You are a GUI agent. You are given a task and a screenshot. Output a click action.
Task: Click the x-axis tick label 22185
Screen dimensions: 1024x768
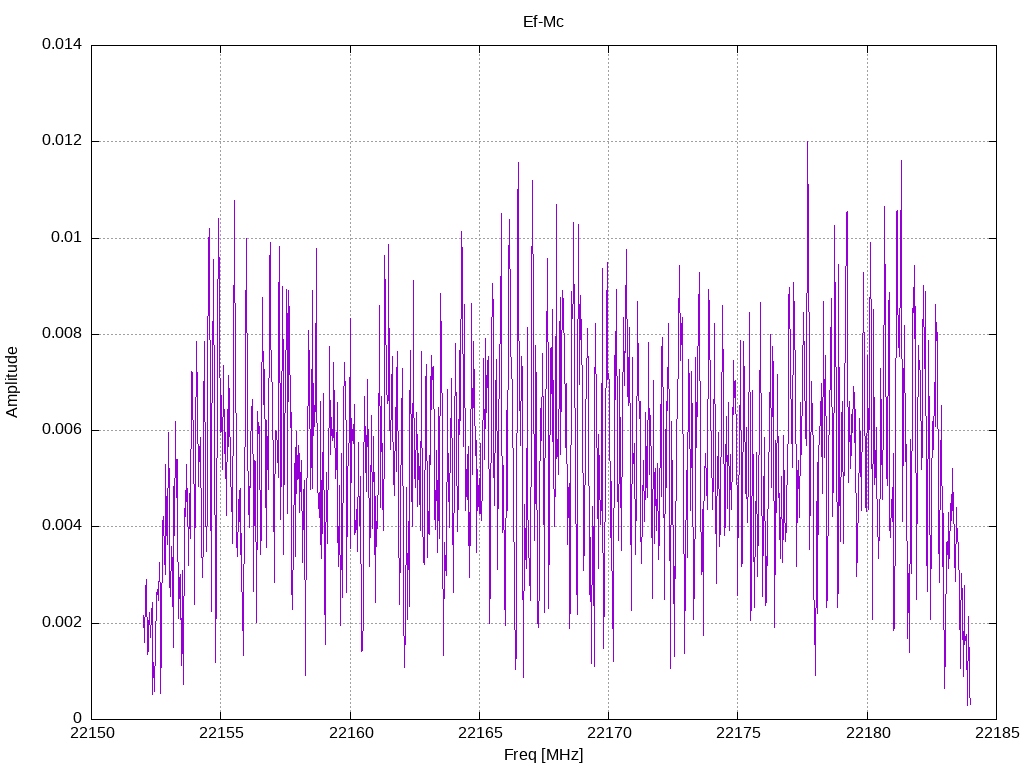click(x=997, y=733)
